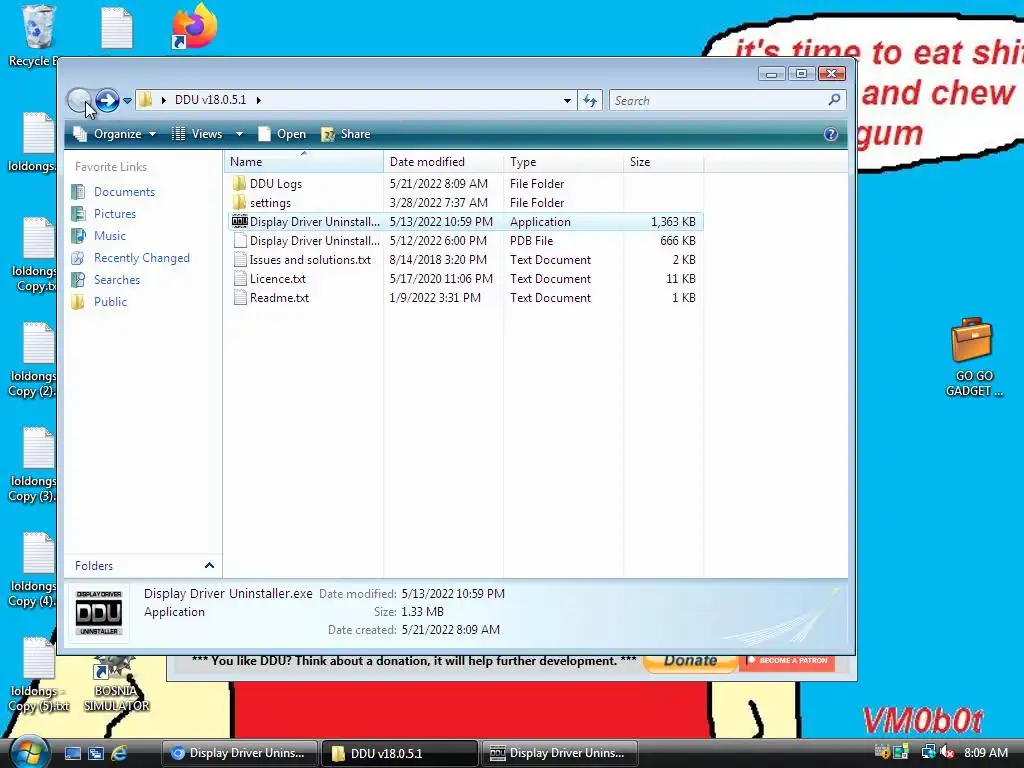Expand the address bar history dropdown
The width and height of the screenshot is (1024, 768).
pos(567,101)
